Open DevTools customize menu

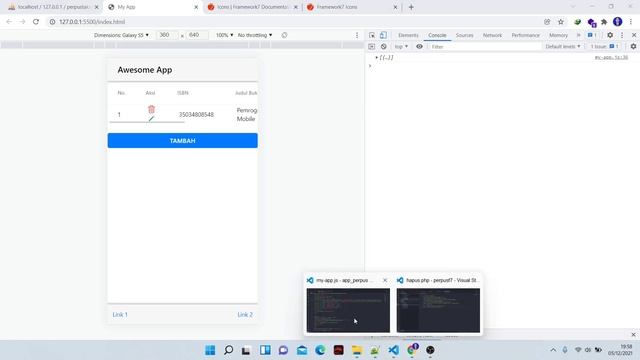622,35
